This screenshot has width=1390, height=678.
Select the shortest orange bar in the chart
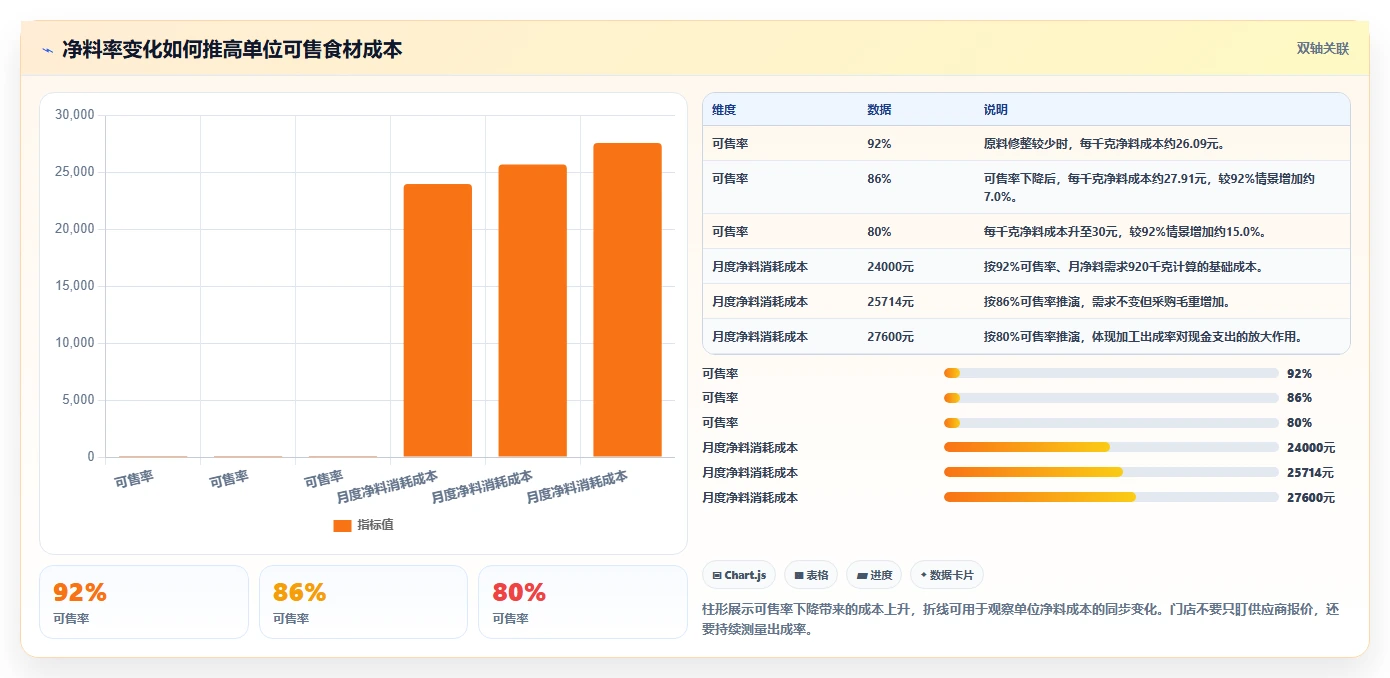pyautogui.click(x=437, y=320)
